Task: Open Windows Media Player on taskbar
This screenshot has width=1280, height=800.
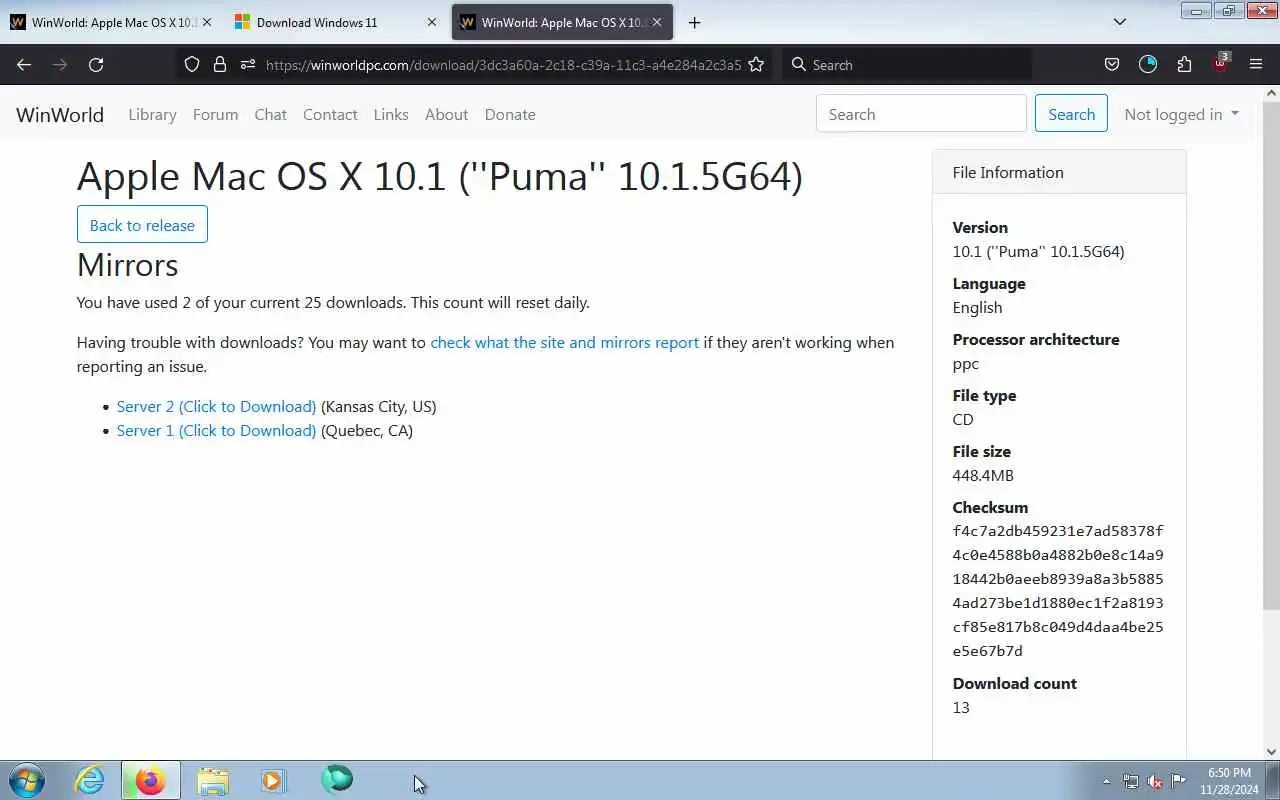Action: tap(274, 780)
